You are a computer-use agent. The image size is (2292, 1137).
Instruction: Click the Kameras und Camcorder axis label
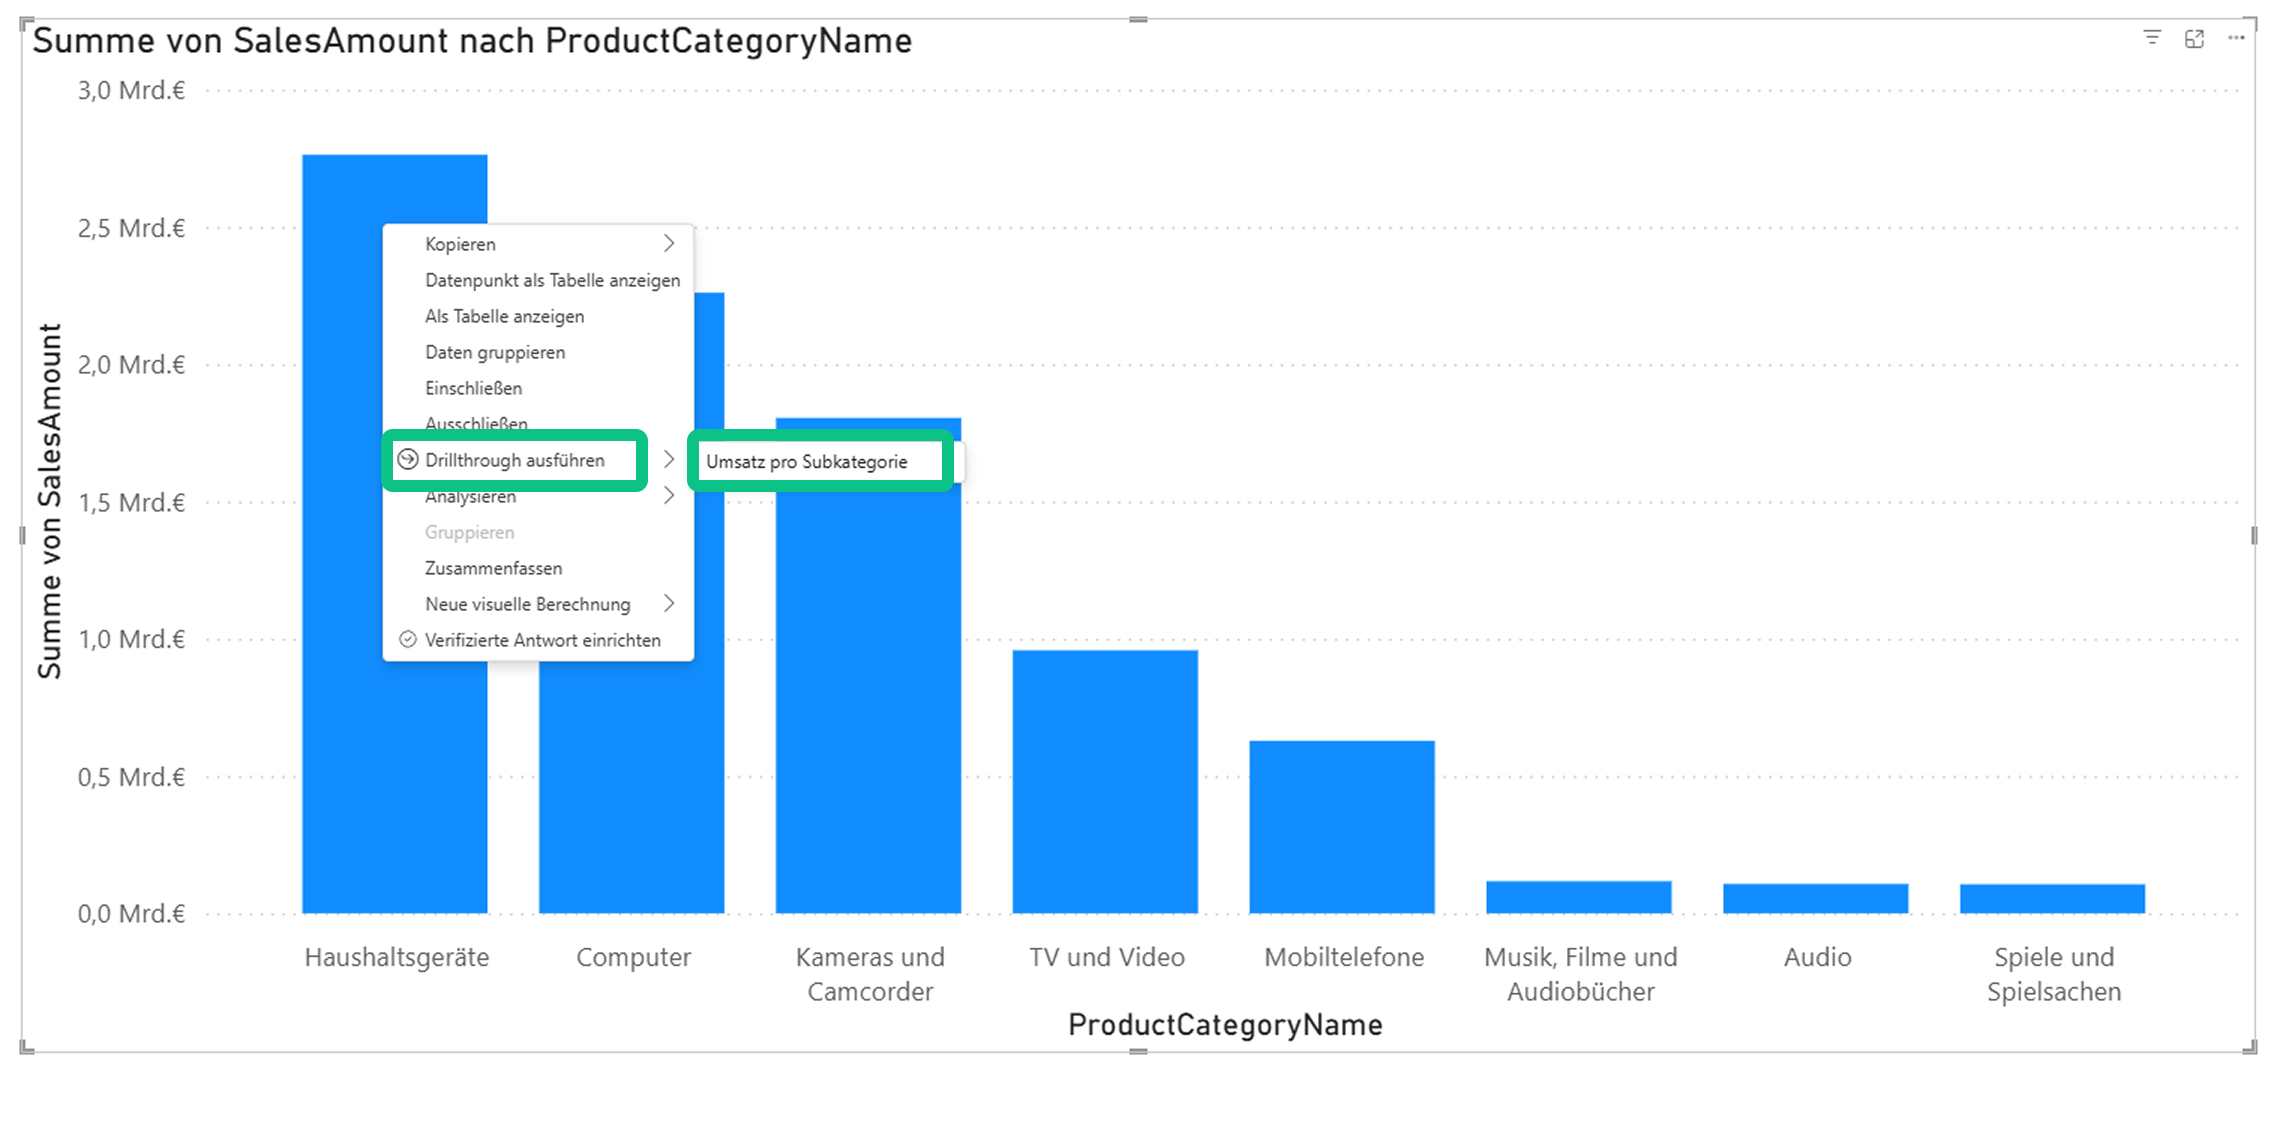pyautogui.click(x=869, y=974)
